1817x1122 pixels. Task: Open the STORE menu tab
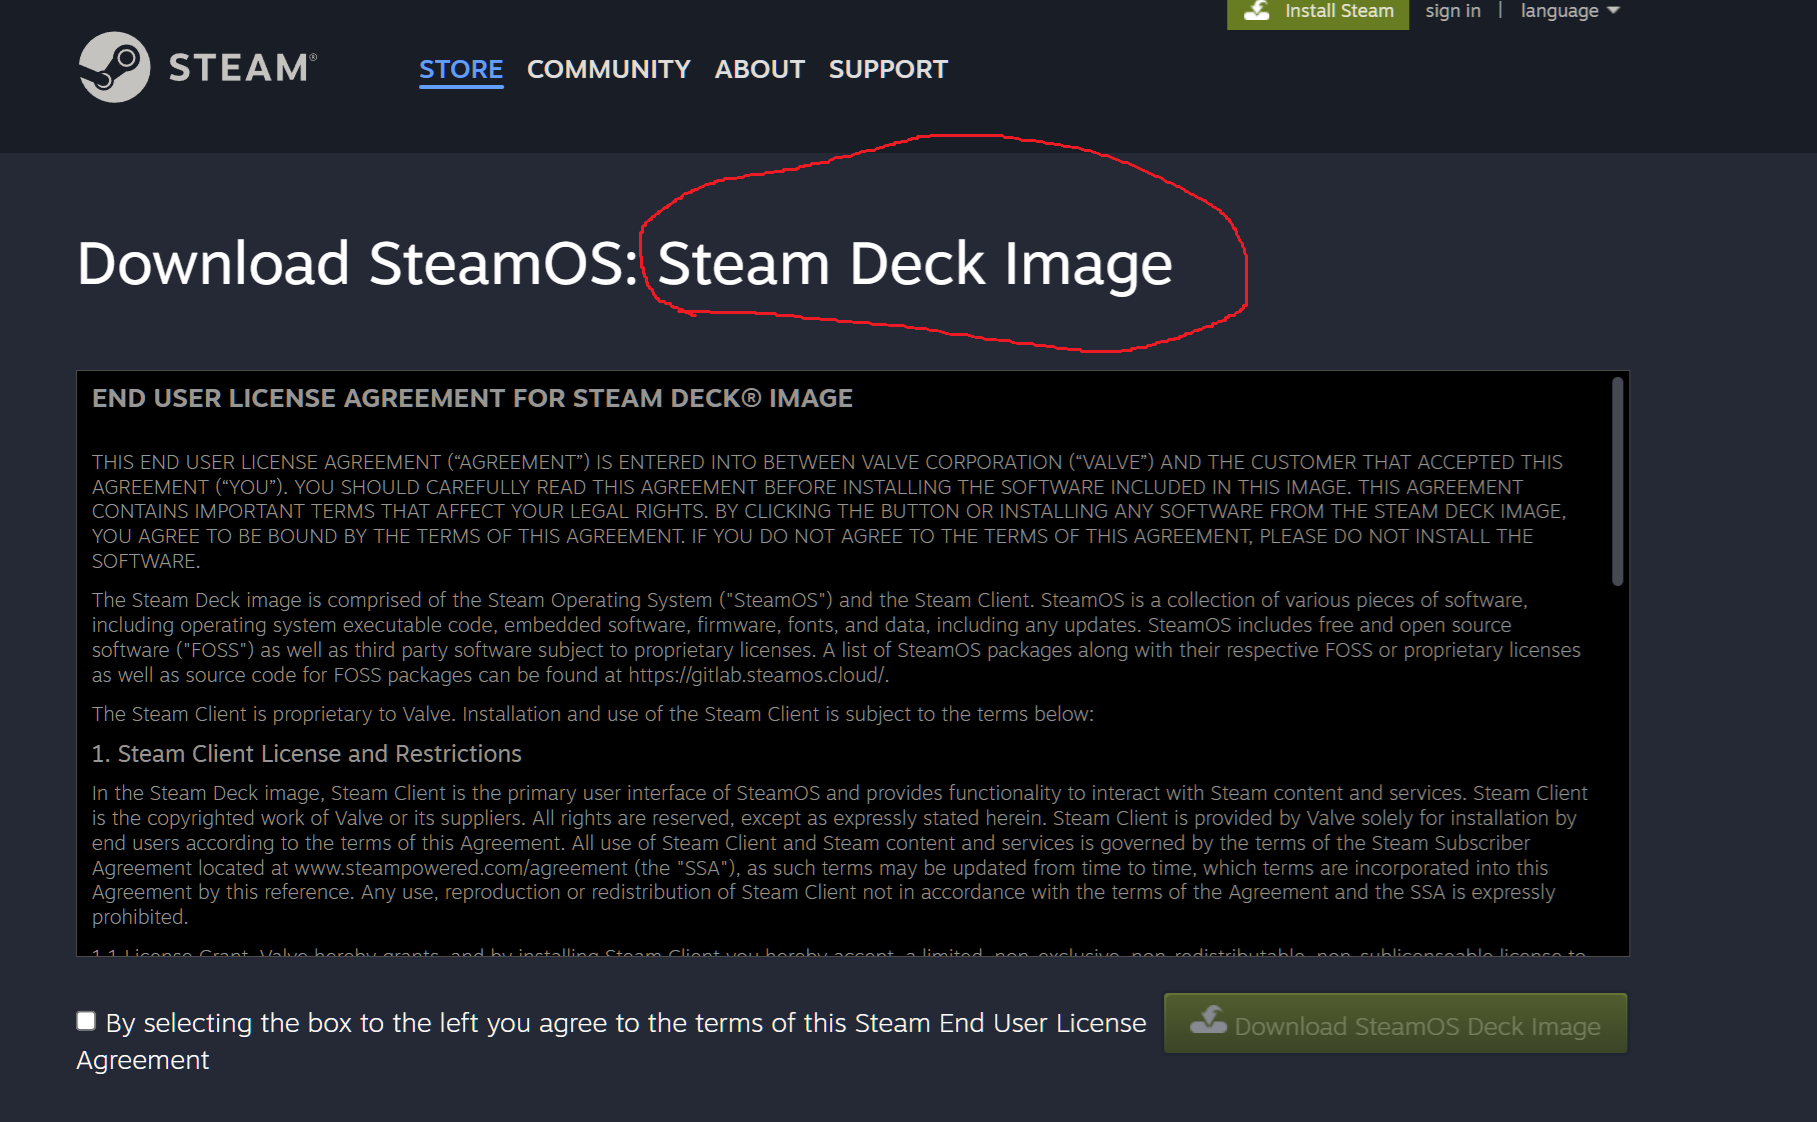pos(461,69)
